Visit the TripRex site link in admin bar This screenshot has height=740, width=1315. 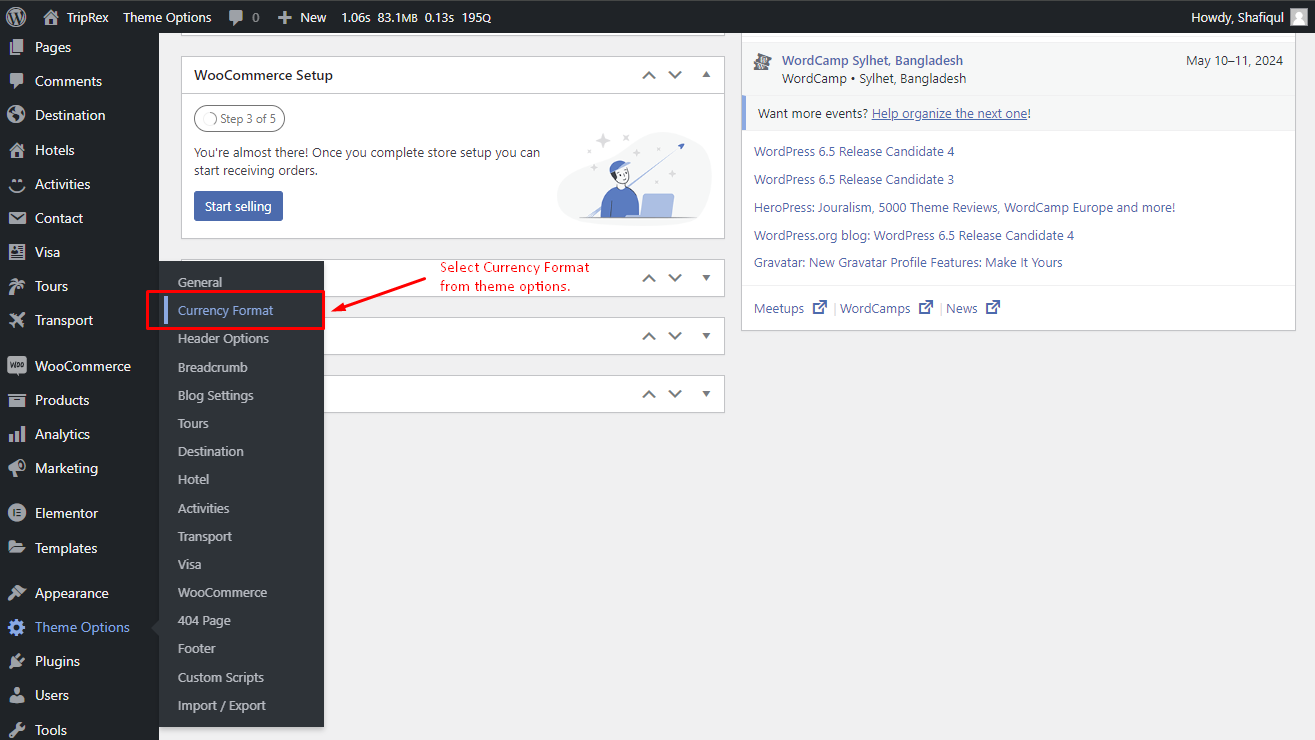76,17
